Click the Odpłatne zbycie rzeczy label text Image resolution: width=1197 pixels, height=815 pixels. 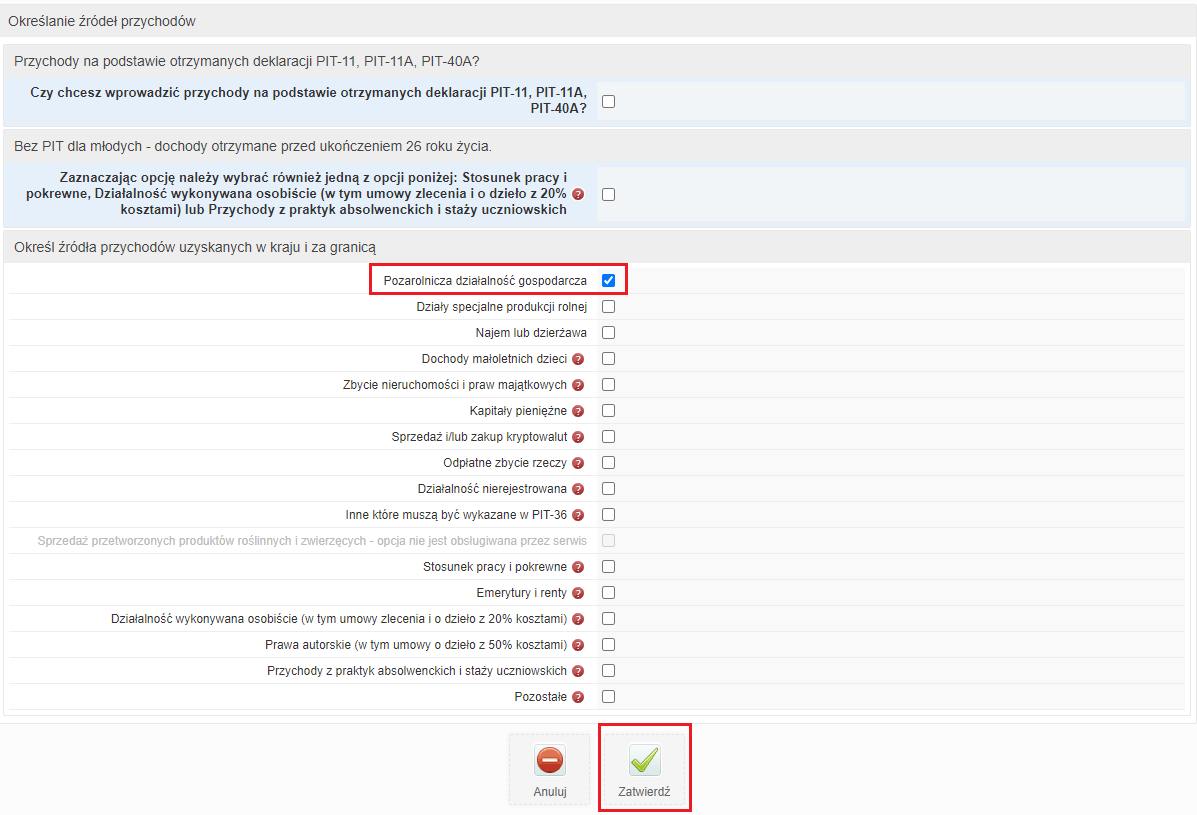click(x=505, y=462)
